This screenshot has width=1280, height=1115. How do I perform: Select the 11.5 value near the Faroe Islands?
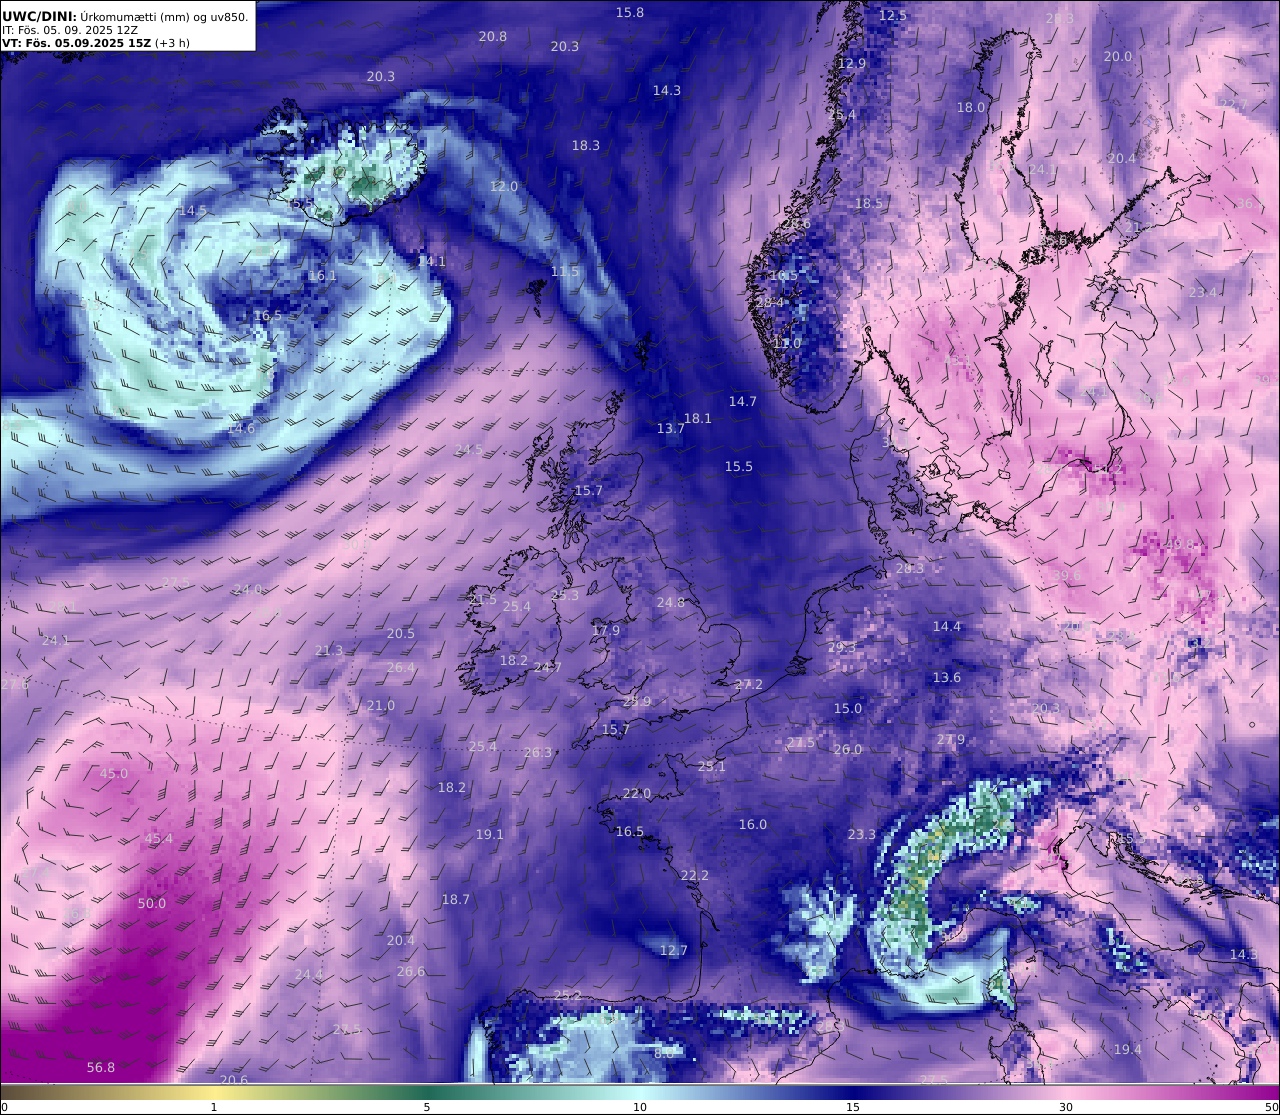565,272
